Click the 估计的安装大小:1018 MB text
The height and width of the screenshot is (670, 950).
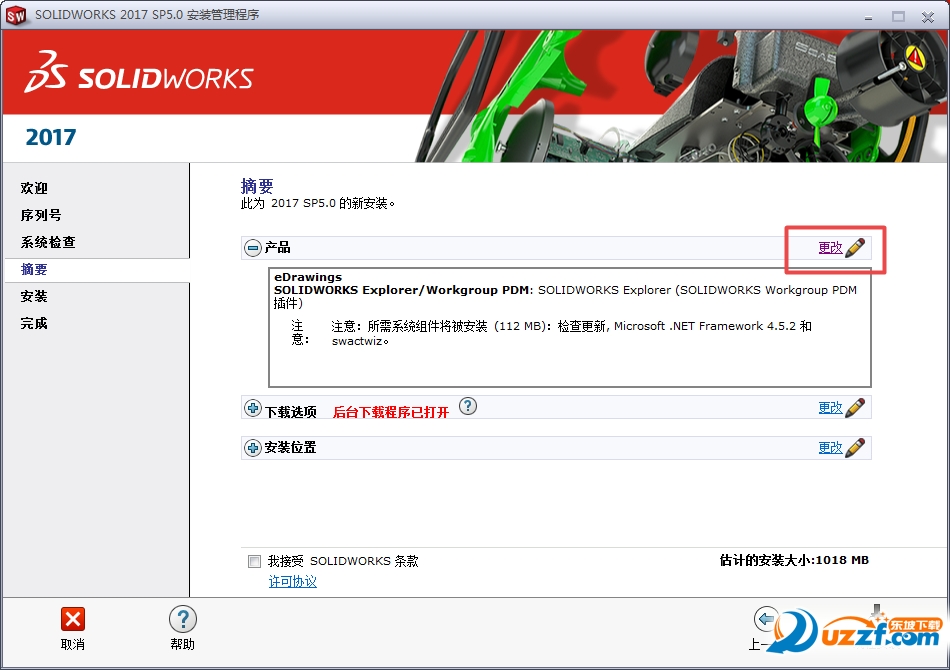(x=794, y=560)
